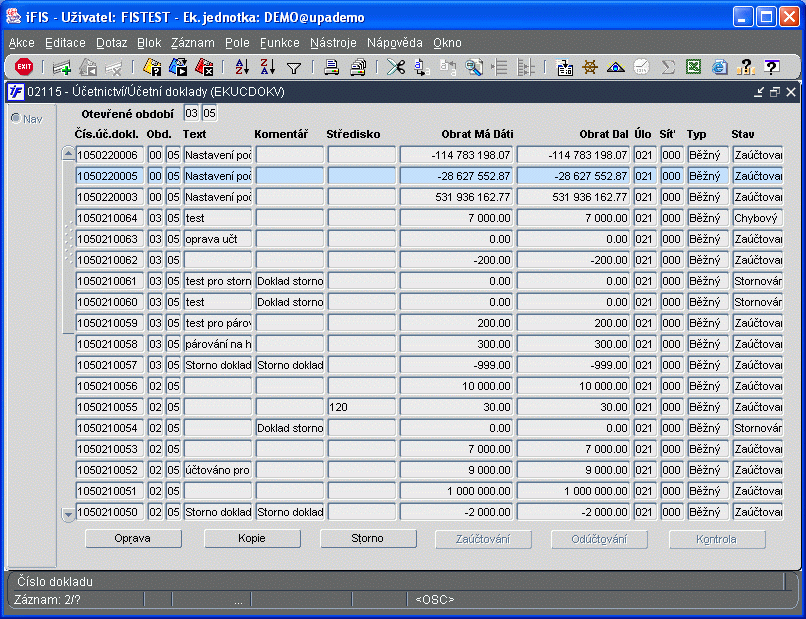
Task: Open the Dotaz menu
Action: pos(112,43)
